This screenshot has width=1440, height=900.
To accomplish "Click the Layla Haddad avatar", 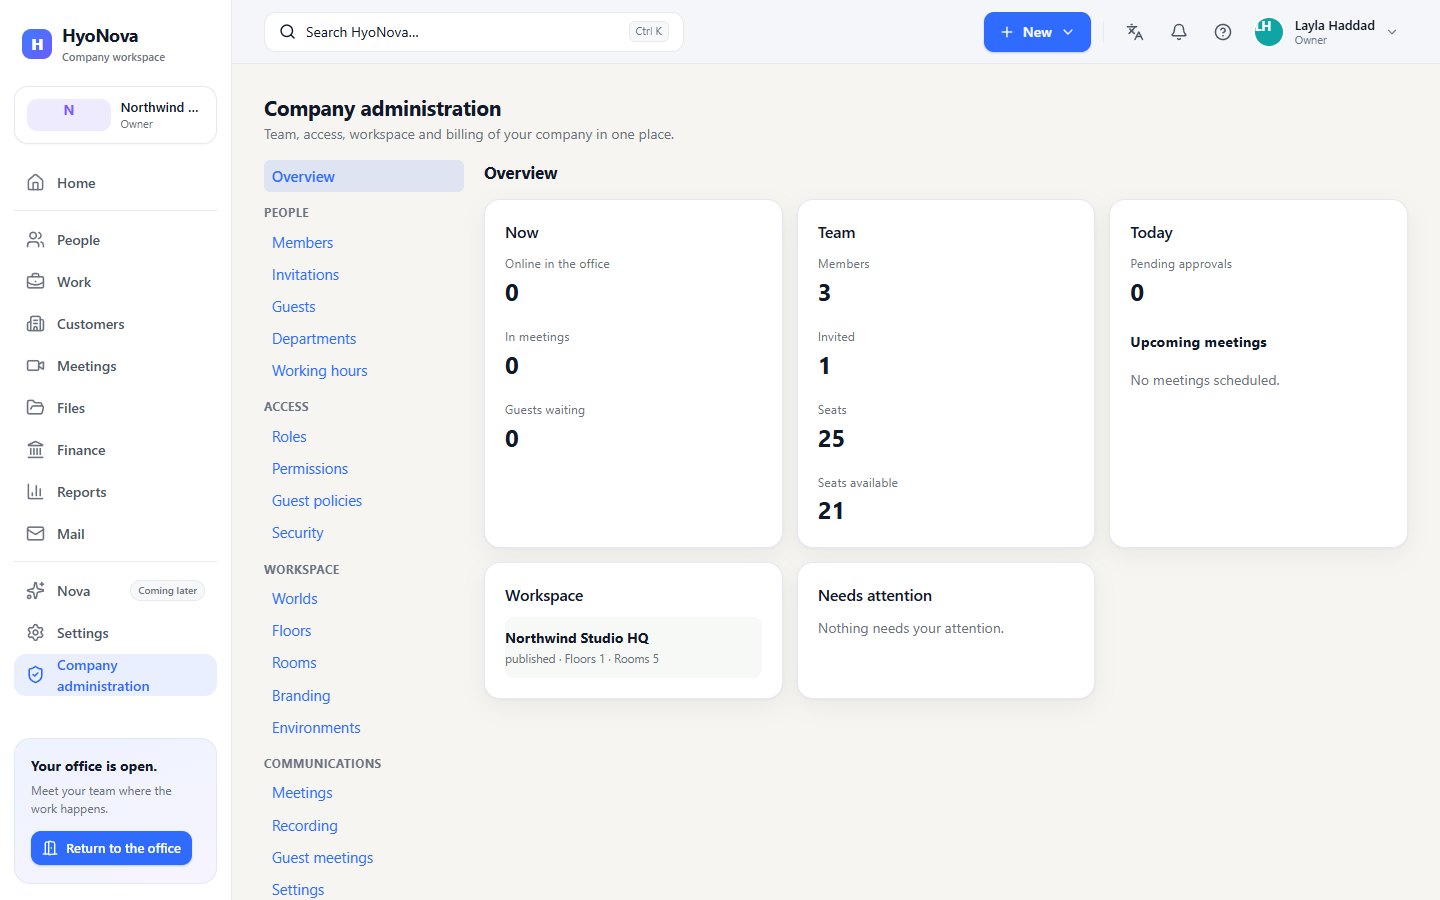I will pos(1269,32).
